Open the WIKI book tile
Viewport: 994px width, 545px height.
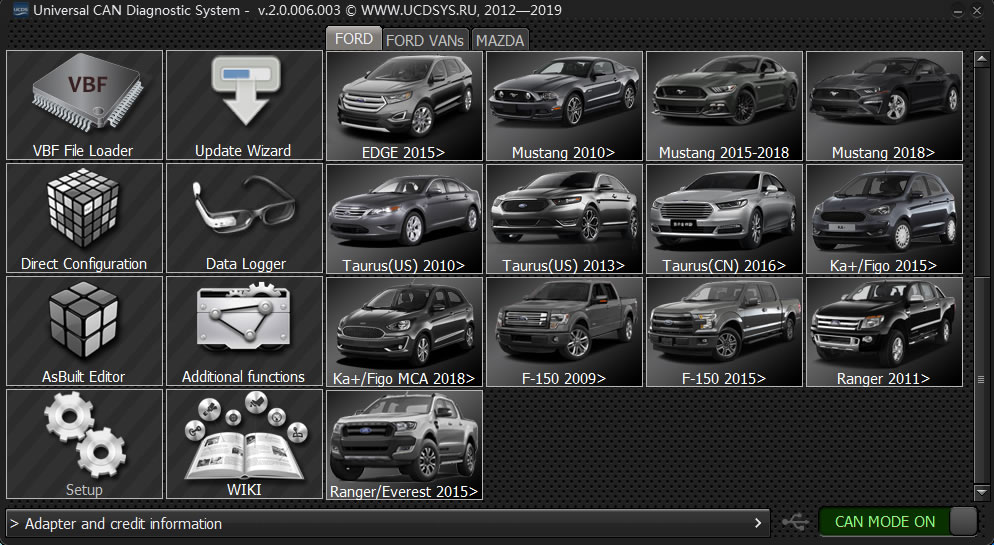244,444
